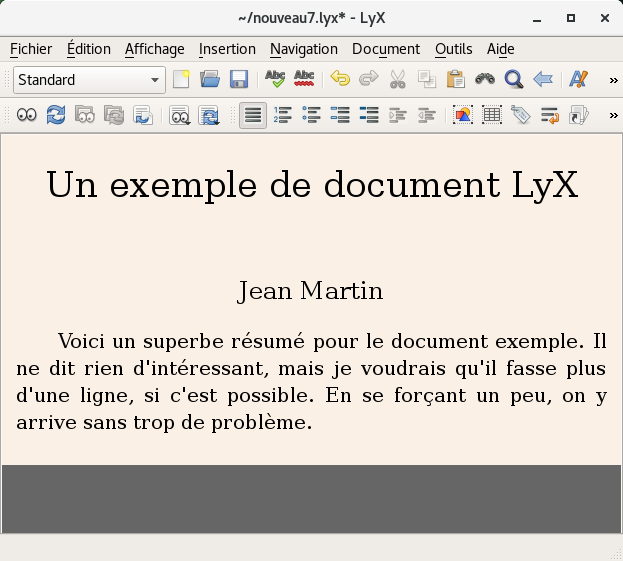Update document output with refresh icon
This screenshot has width=623, height=561.
pos(56,115)
